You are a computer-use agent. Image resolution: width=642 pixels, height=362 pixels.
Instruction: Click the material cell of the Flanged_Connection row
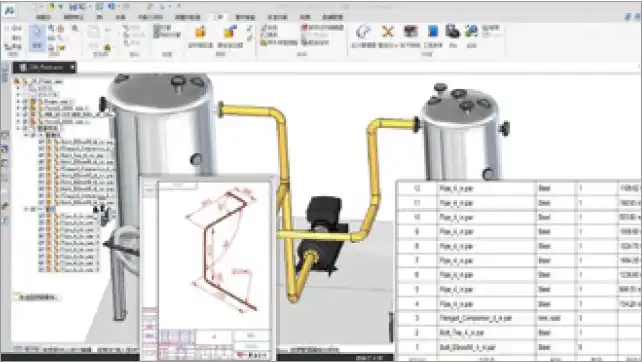[x=556, y=318]
